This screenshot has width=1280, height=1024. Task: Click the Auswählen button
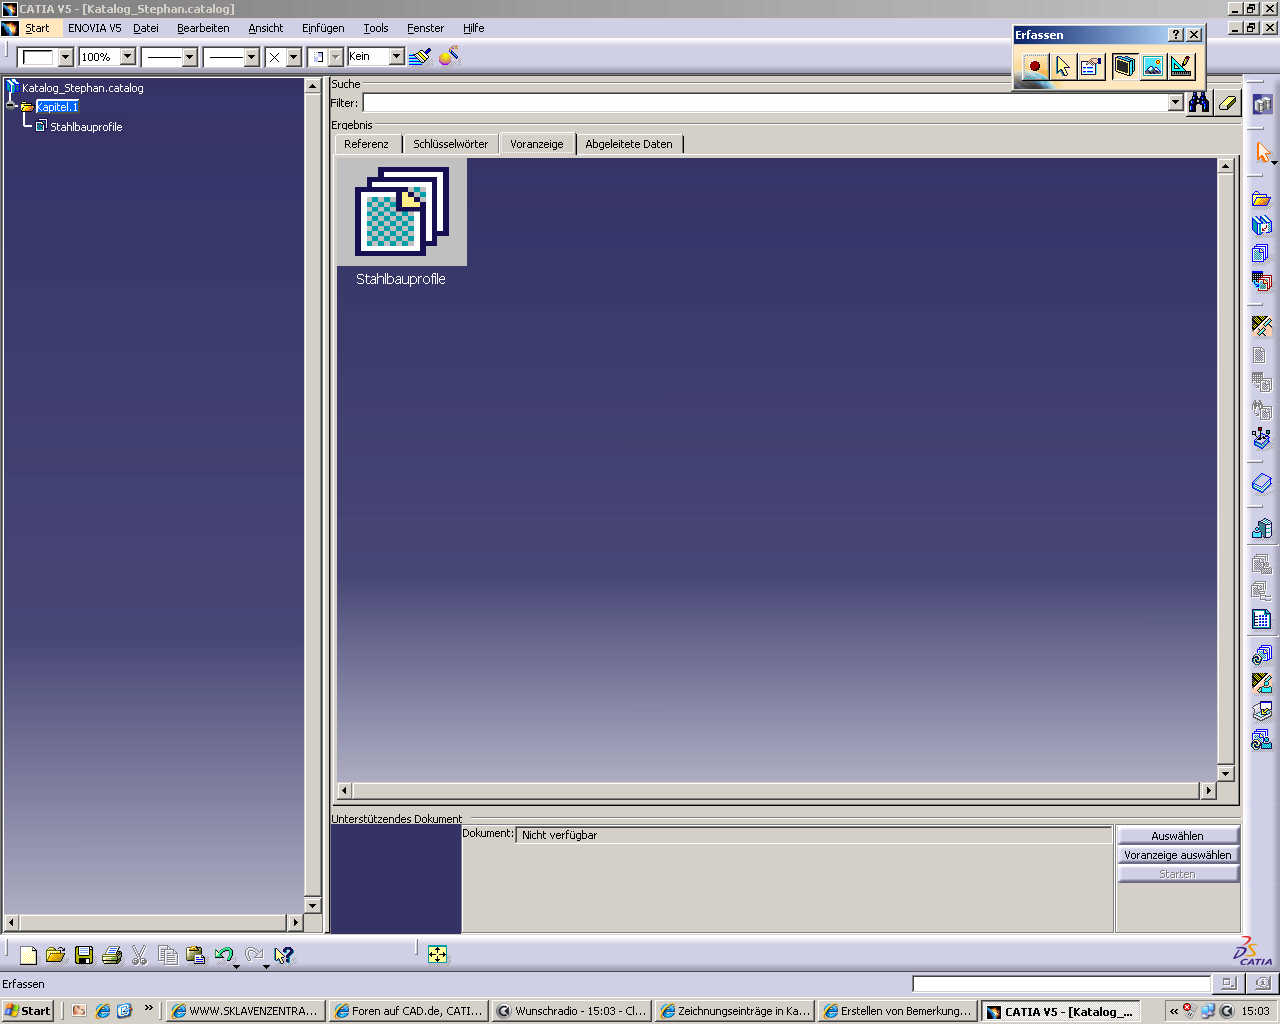(x=1177, y=836)
